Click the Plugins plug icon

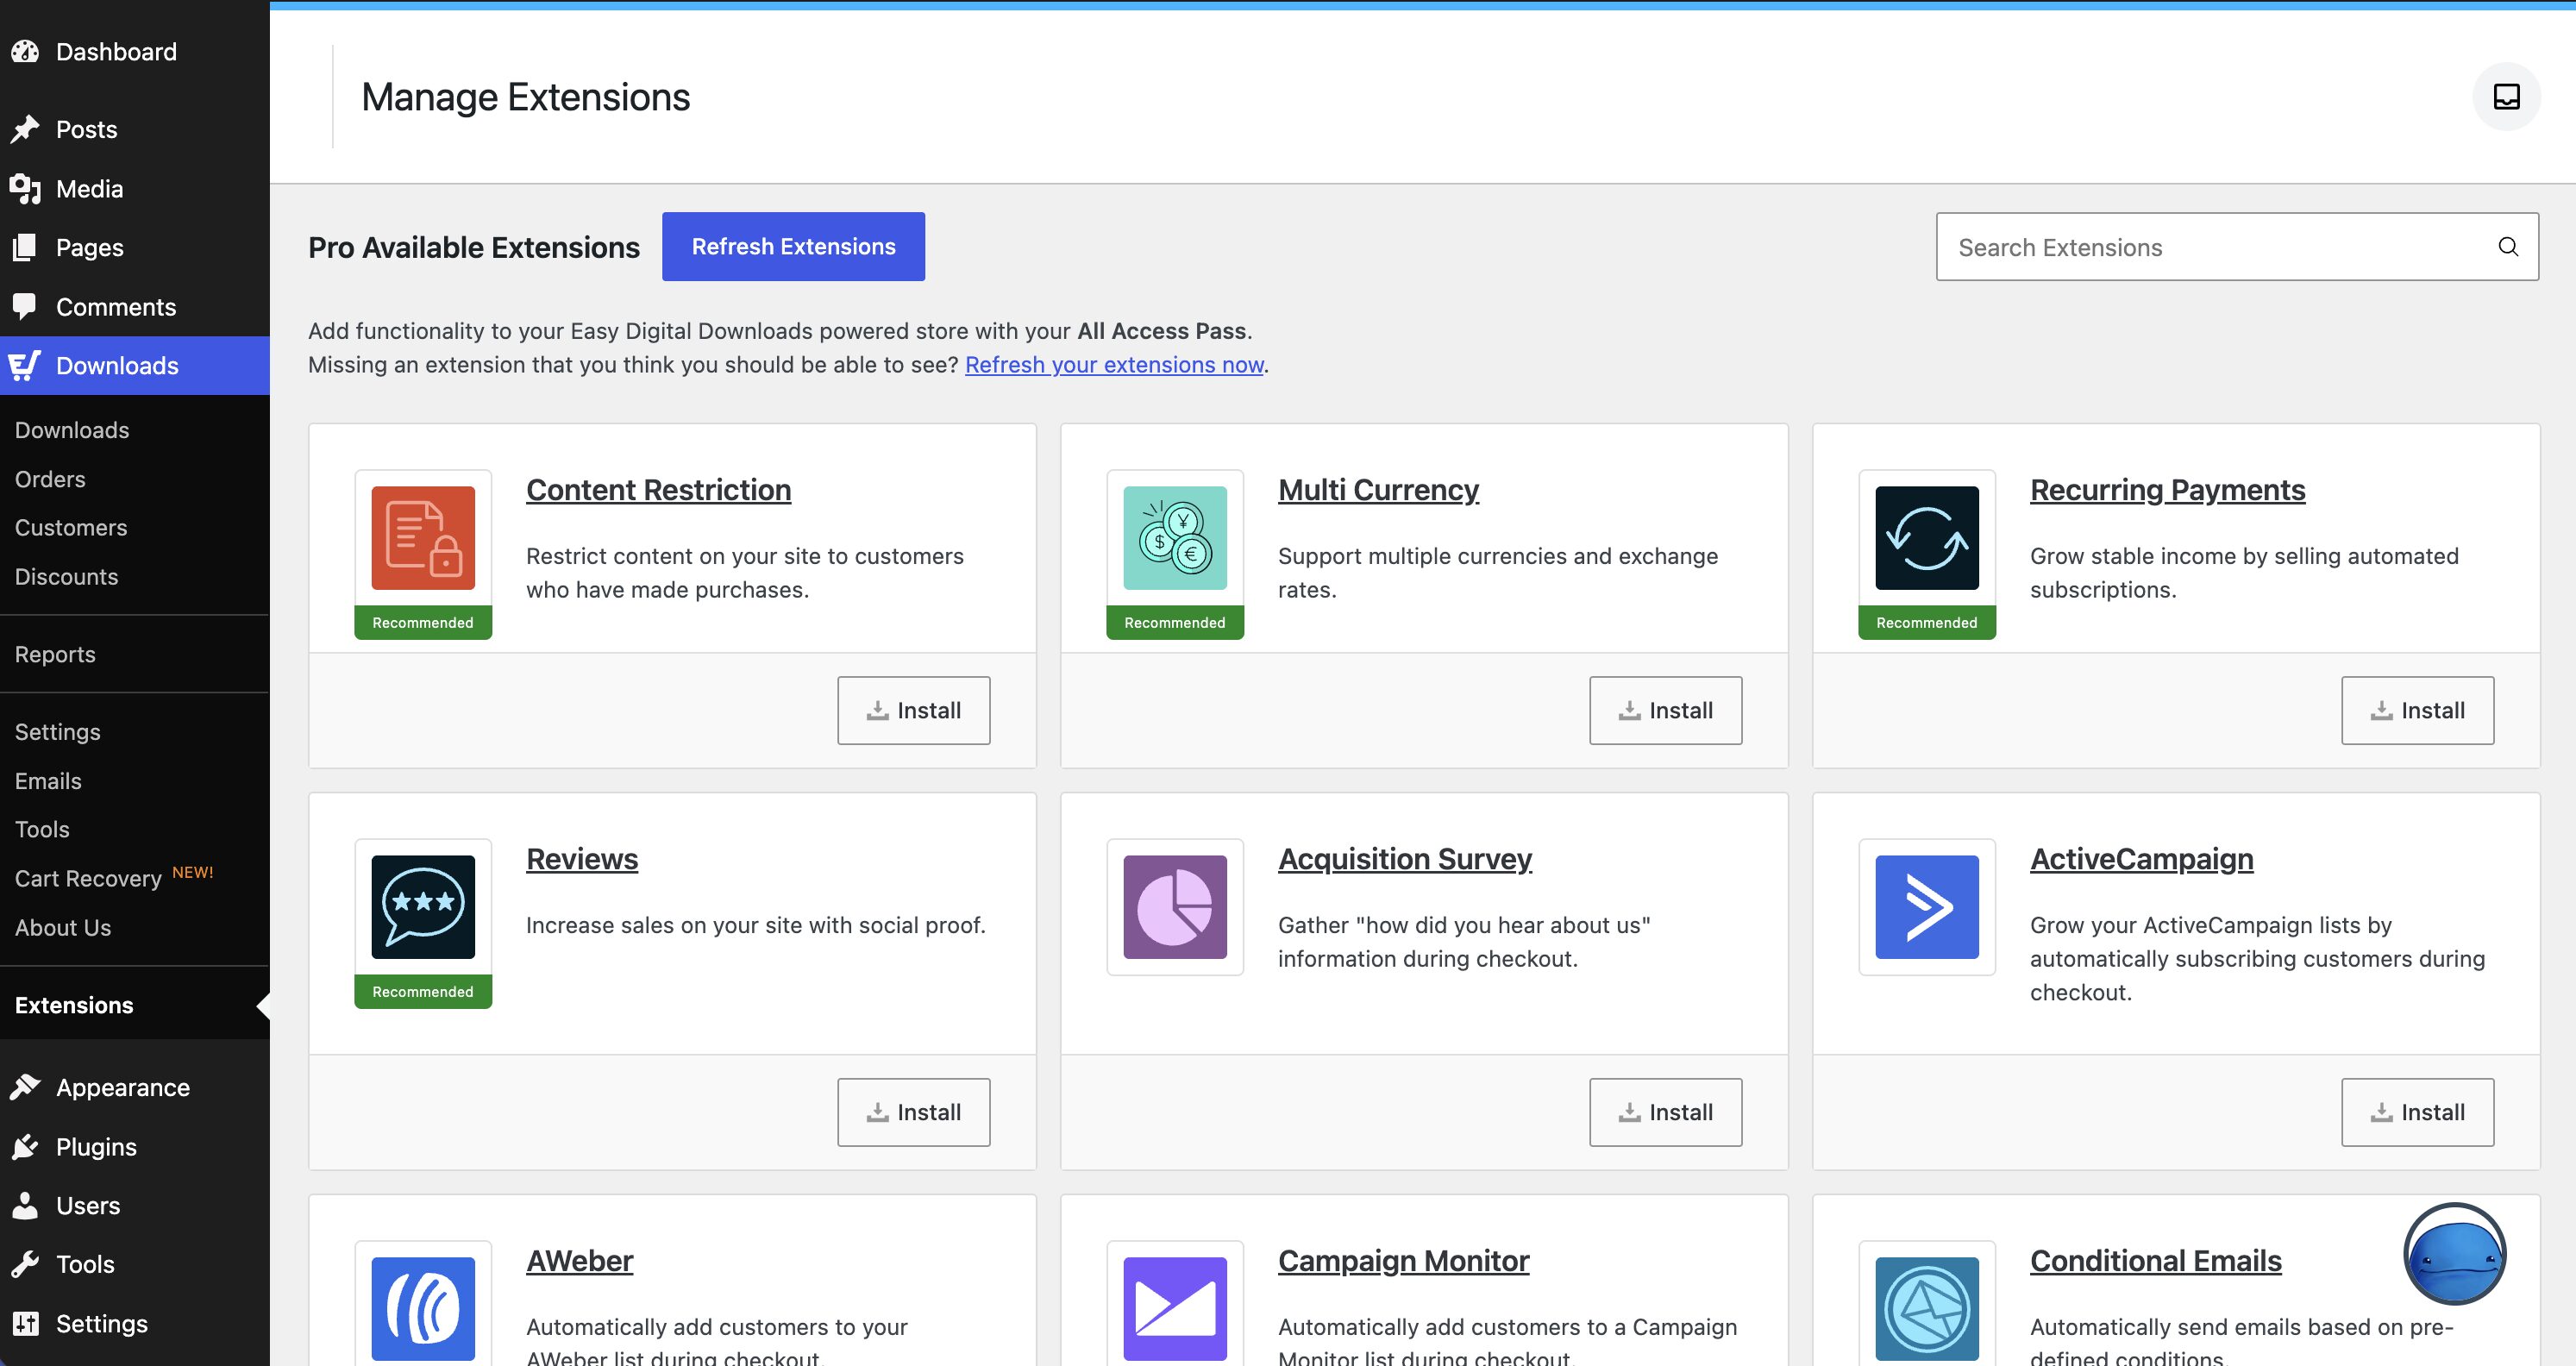click(x=25, y=1146)
